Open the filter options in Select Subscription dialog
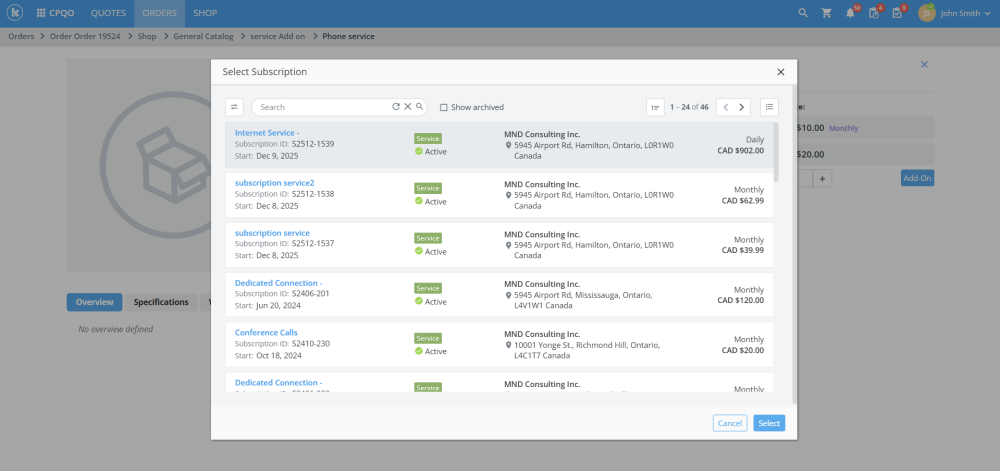The image size is (1000, 471). (234, 107)
